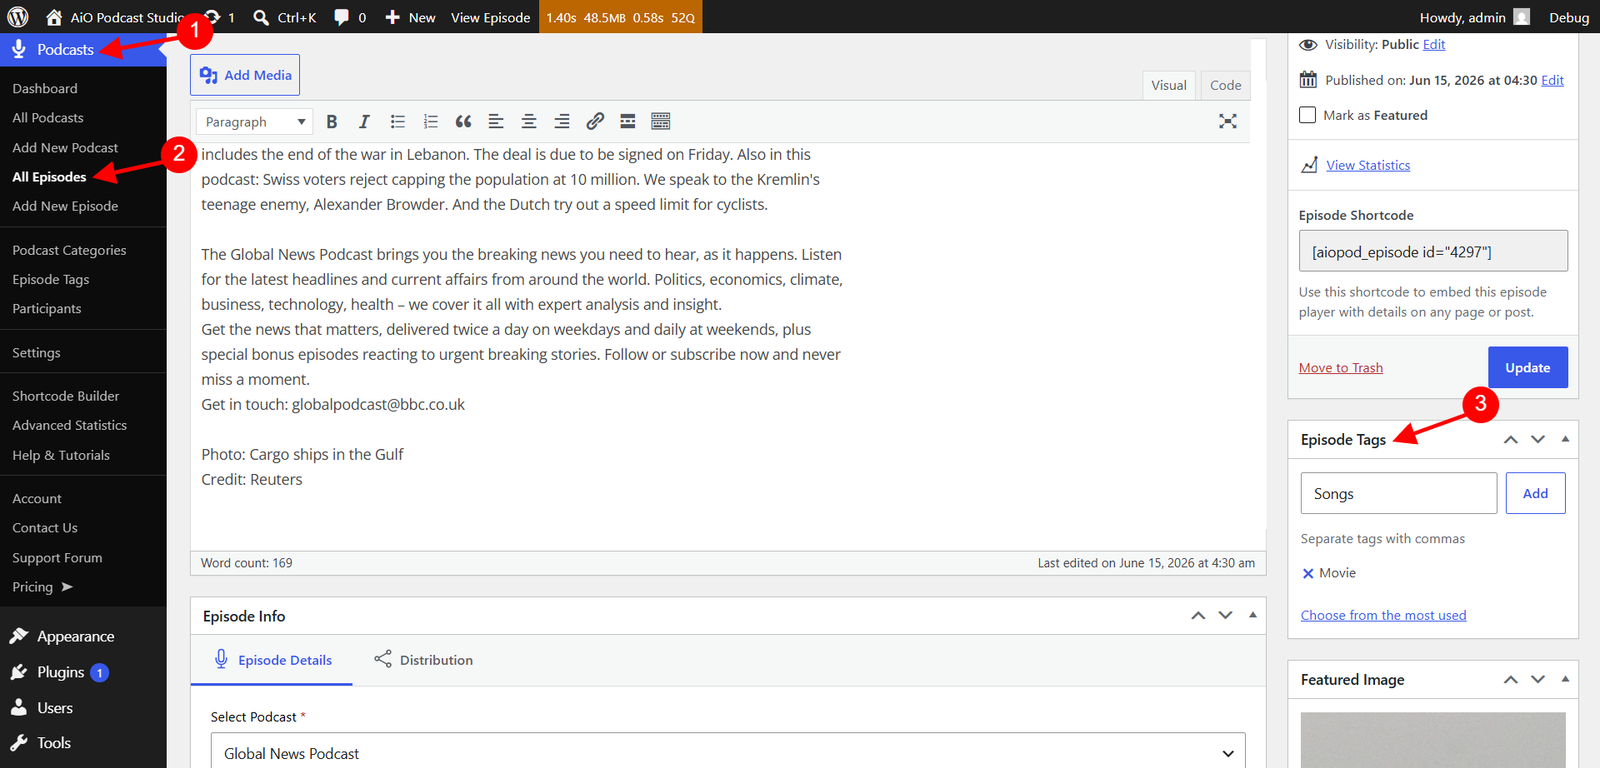1600x768 pixels.
Task: Open the Ctrl+K search in admin bar
Action: [285, 17]
